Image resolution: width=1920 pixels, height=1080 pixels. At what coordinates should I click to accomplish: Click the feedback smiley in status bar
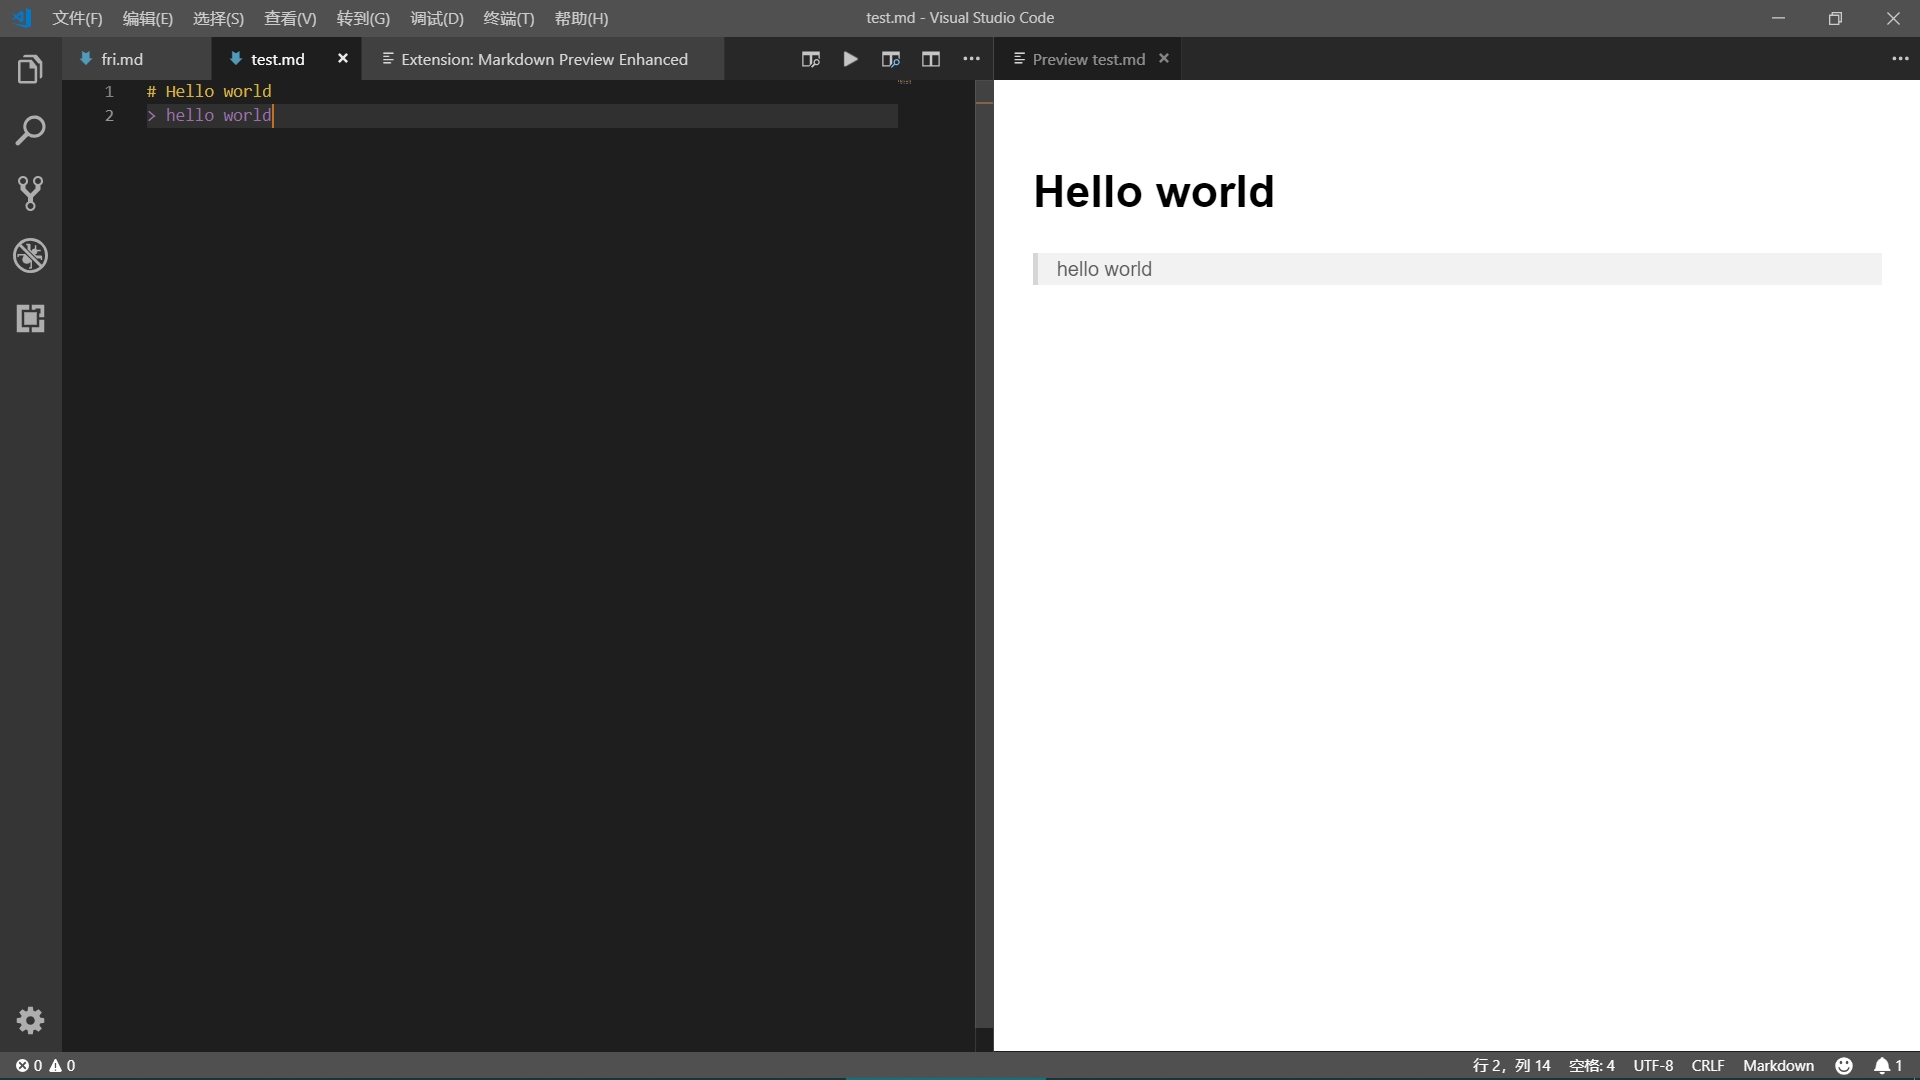(1844, 1065)
